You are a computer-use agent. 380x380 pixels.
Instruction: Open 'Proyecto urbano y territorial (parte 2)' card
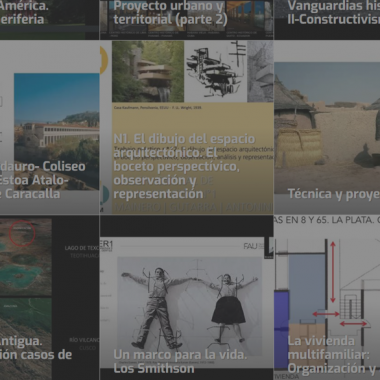tap(187, 20)
